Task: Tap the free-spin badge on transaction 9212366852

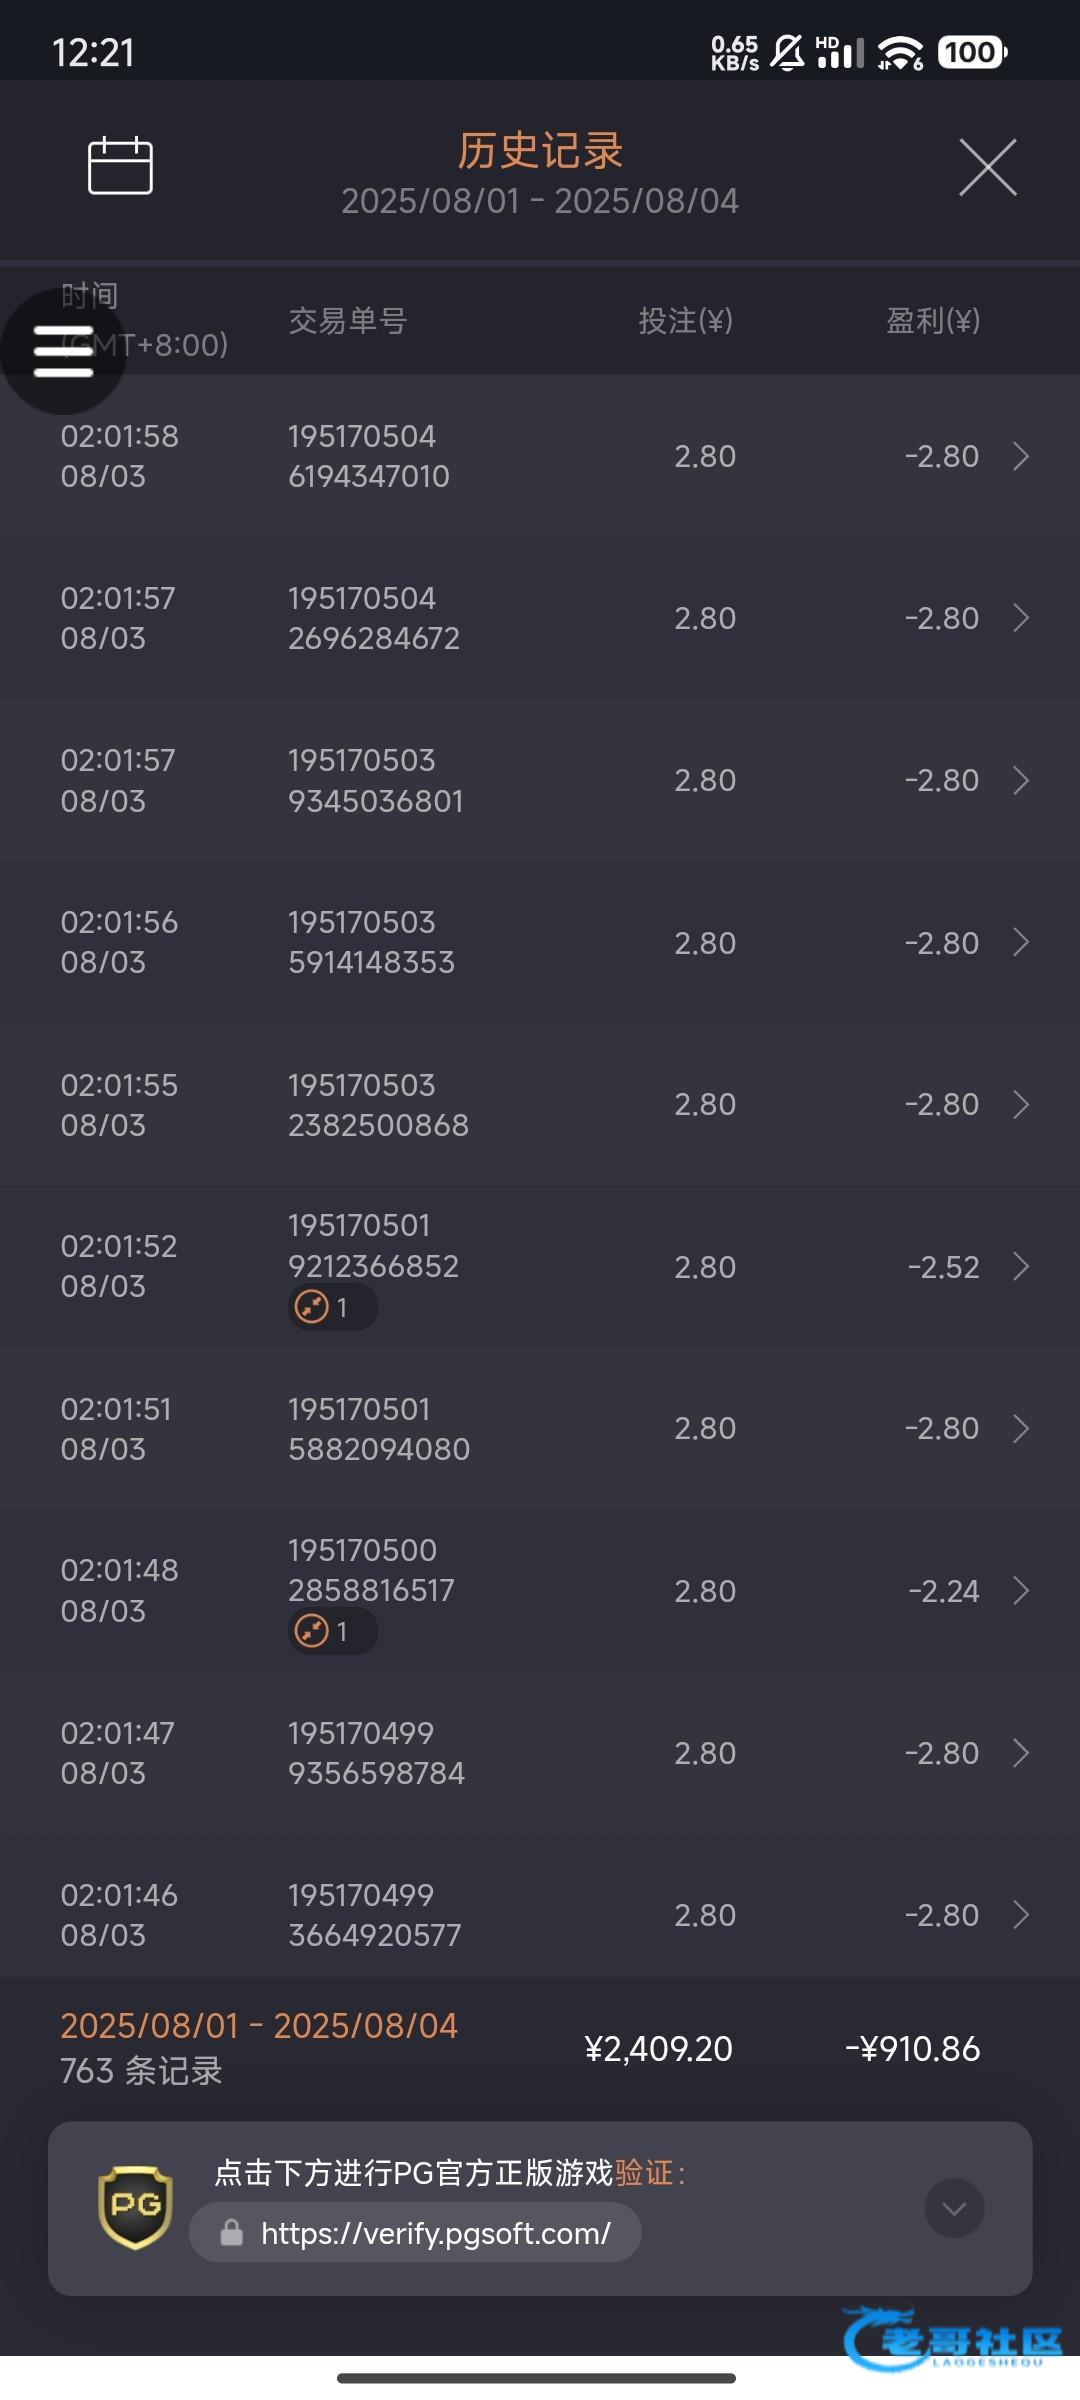Action: pyautogui.click(x=331, y=1307)
